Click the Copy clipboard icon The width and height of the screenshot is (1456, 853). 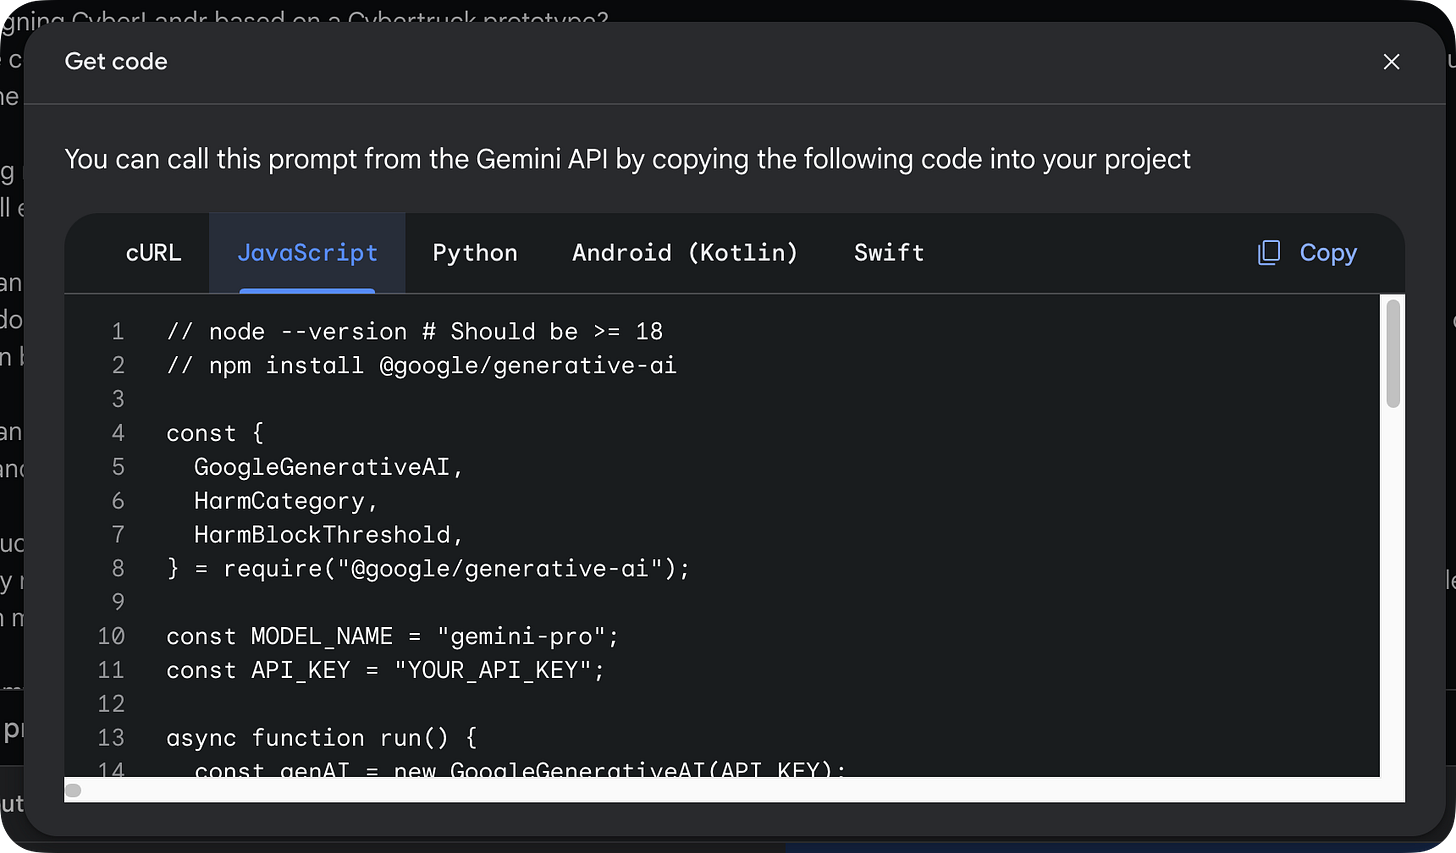click(1268, 253)
